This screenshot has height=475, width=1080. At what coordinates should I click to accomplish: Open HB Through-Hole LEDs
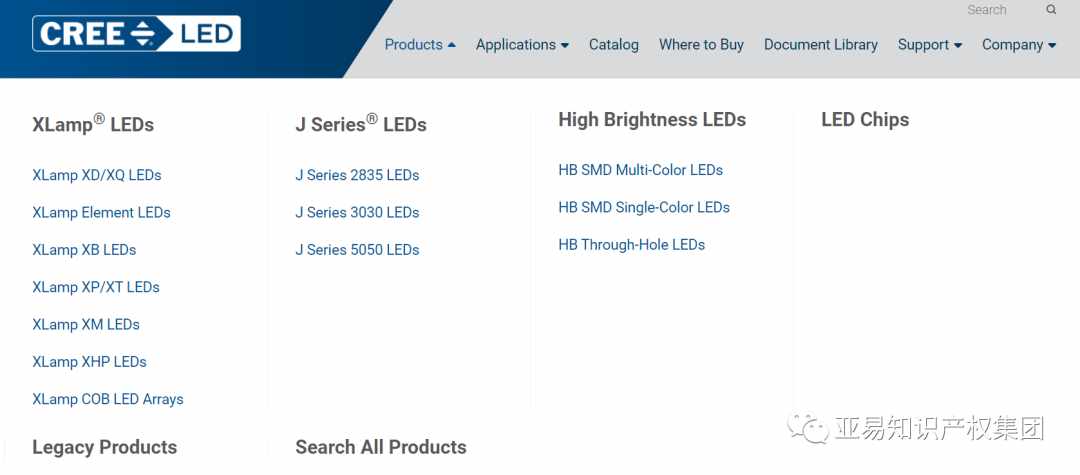[x=632, y=244]
